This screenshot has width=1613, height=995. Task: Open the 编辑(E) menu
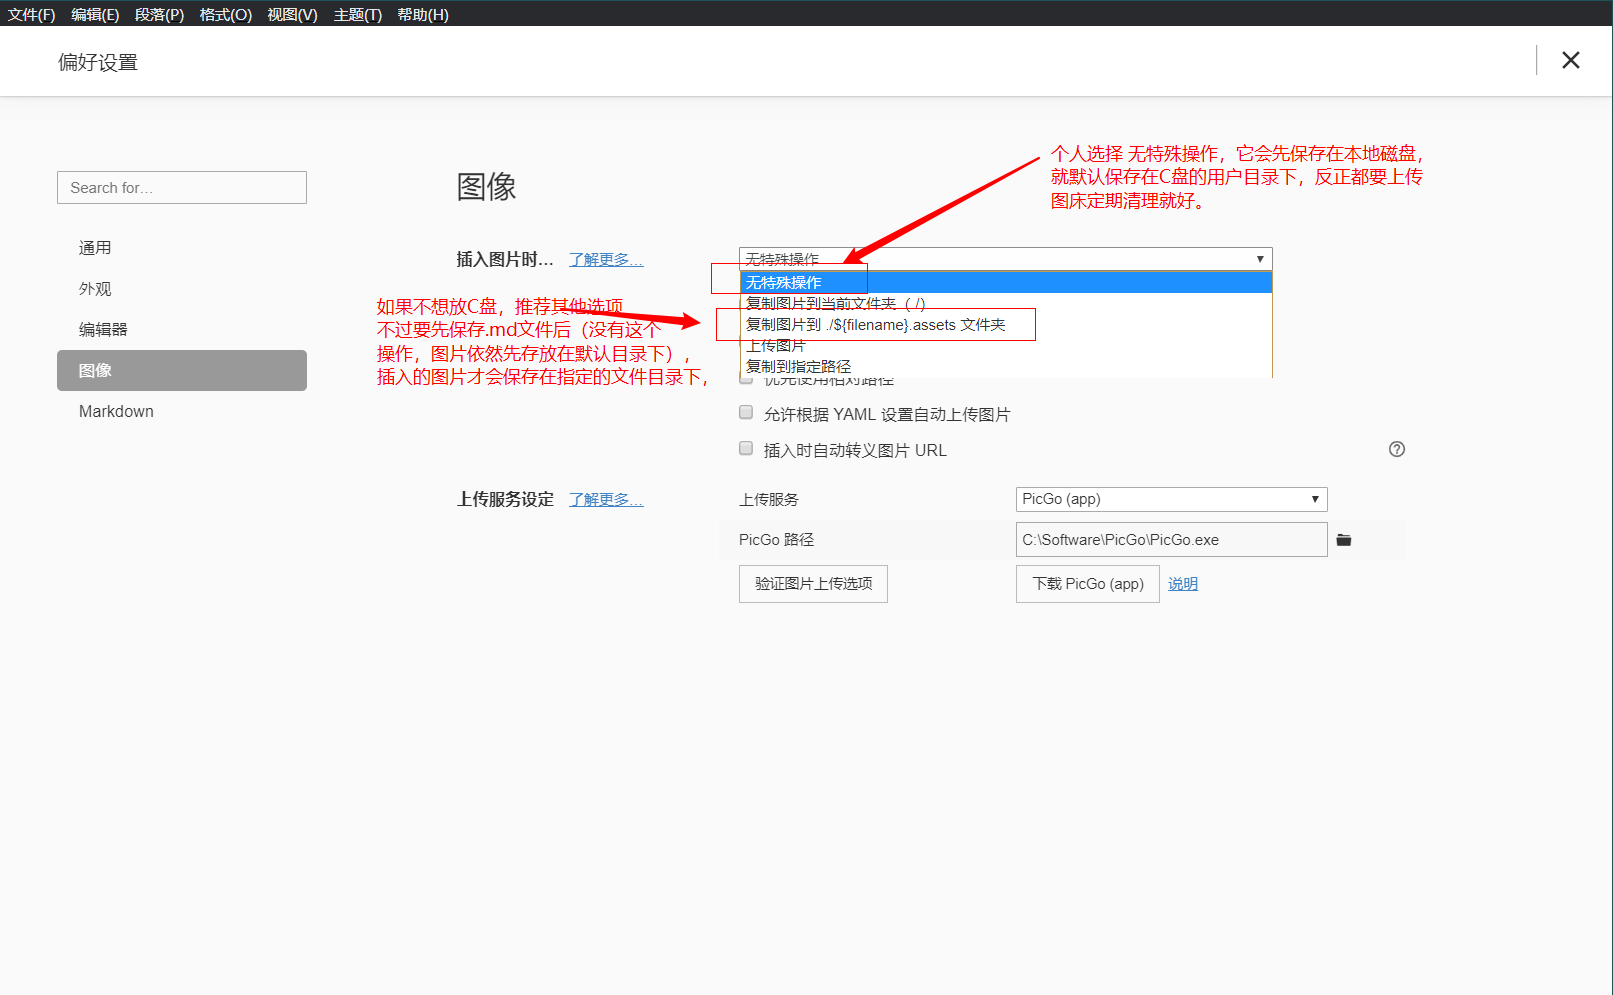(x=95, y=15)
